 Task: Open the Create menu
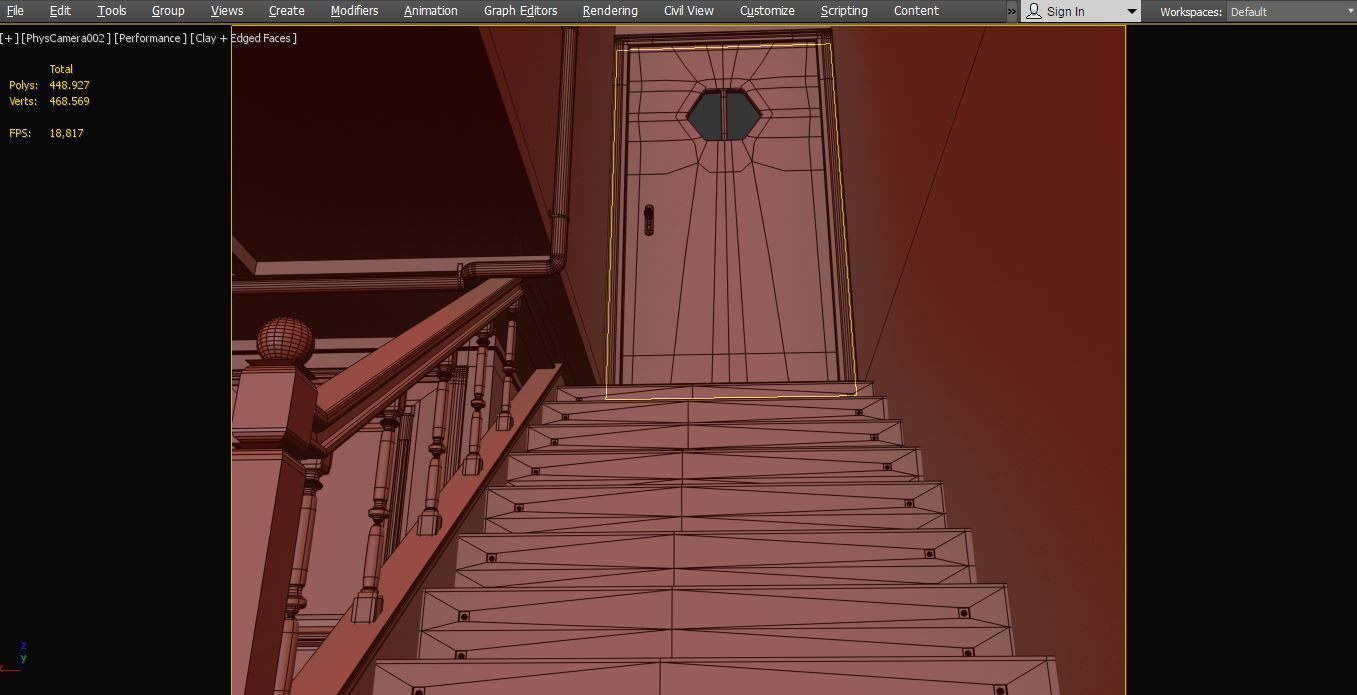click(x=286, y=11)
